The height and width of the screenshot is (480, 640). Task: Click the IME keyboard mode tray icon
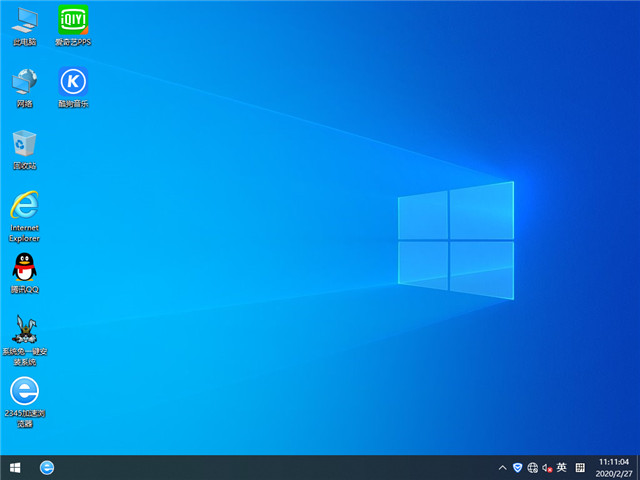[580, 467]
